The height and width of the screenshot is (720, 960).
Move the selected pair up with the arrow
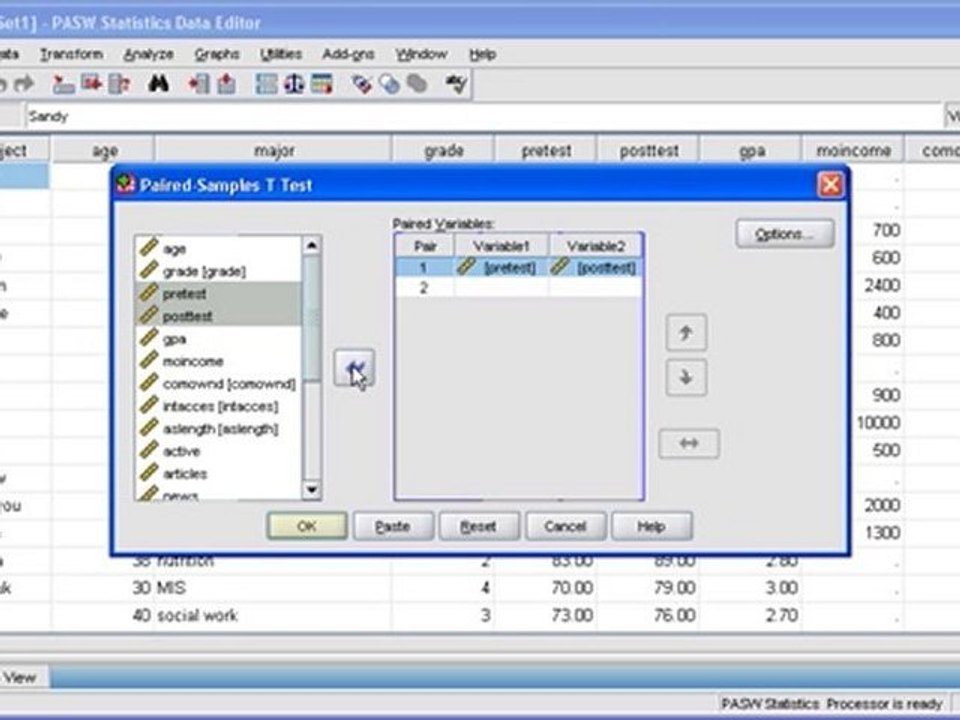point(686,333)
